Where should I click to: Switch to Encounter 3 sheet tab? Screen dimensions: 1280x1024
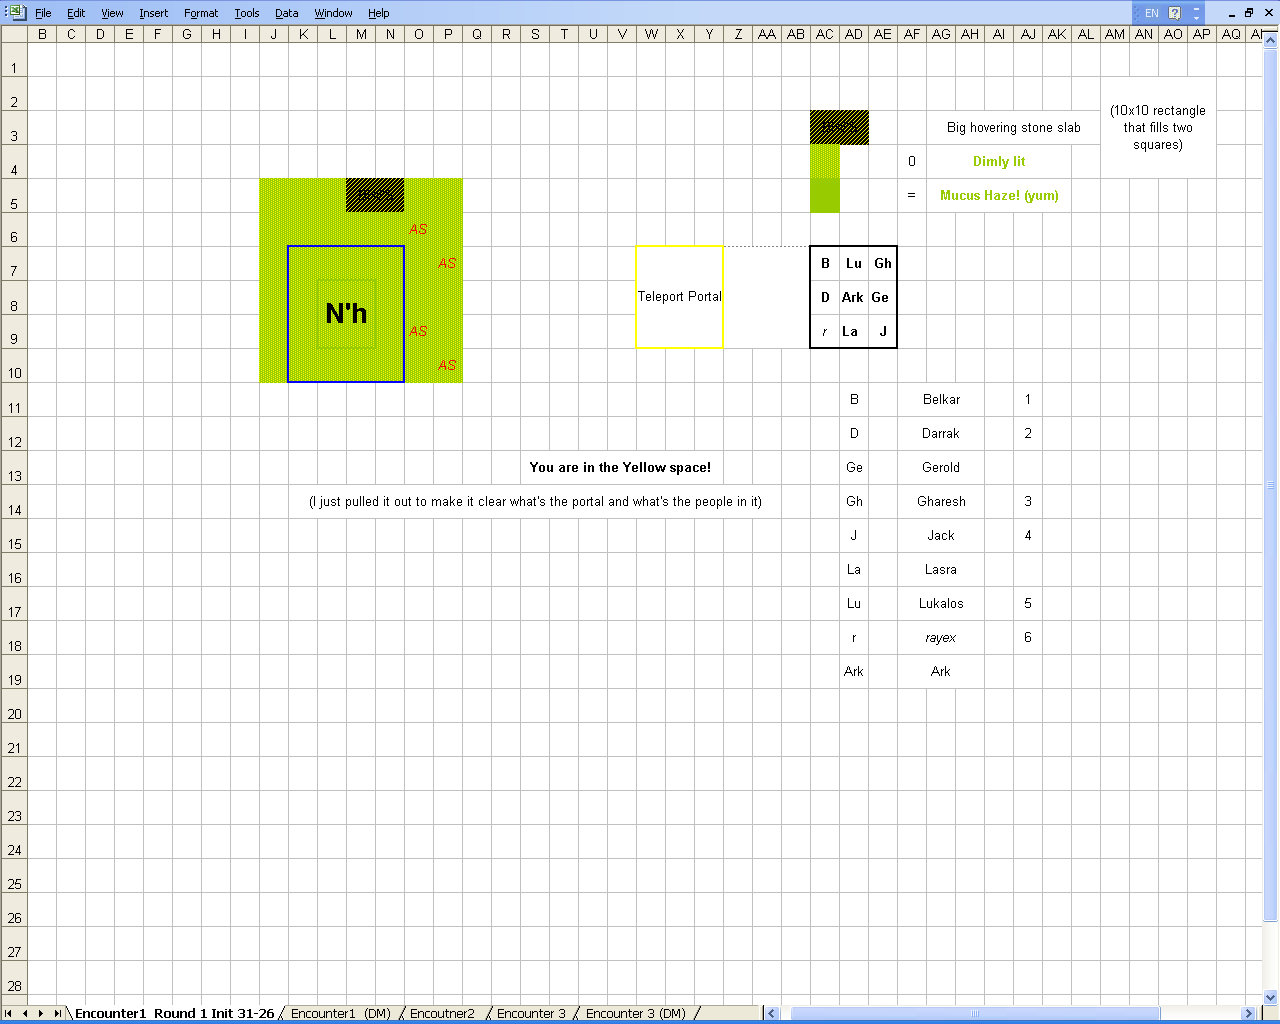531,1013
